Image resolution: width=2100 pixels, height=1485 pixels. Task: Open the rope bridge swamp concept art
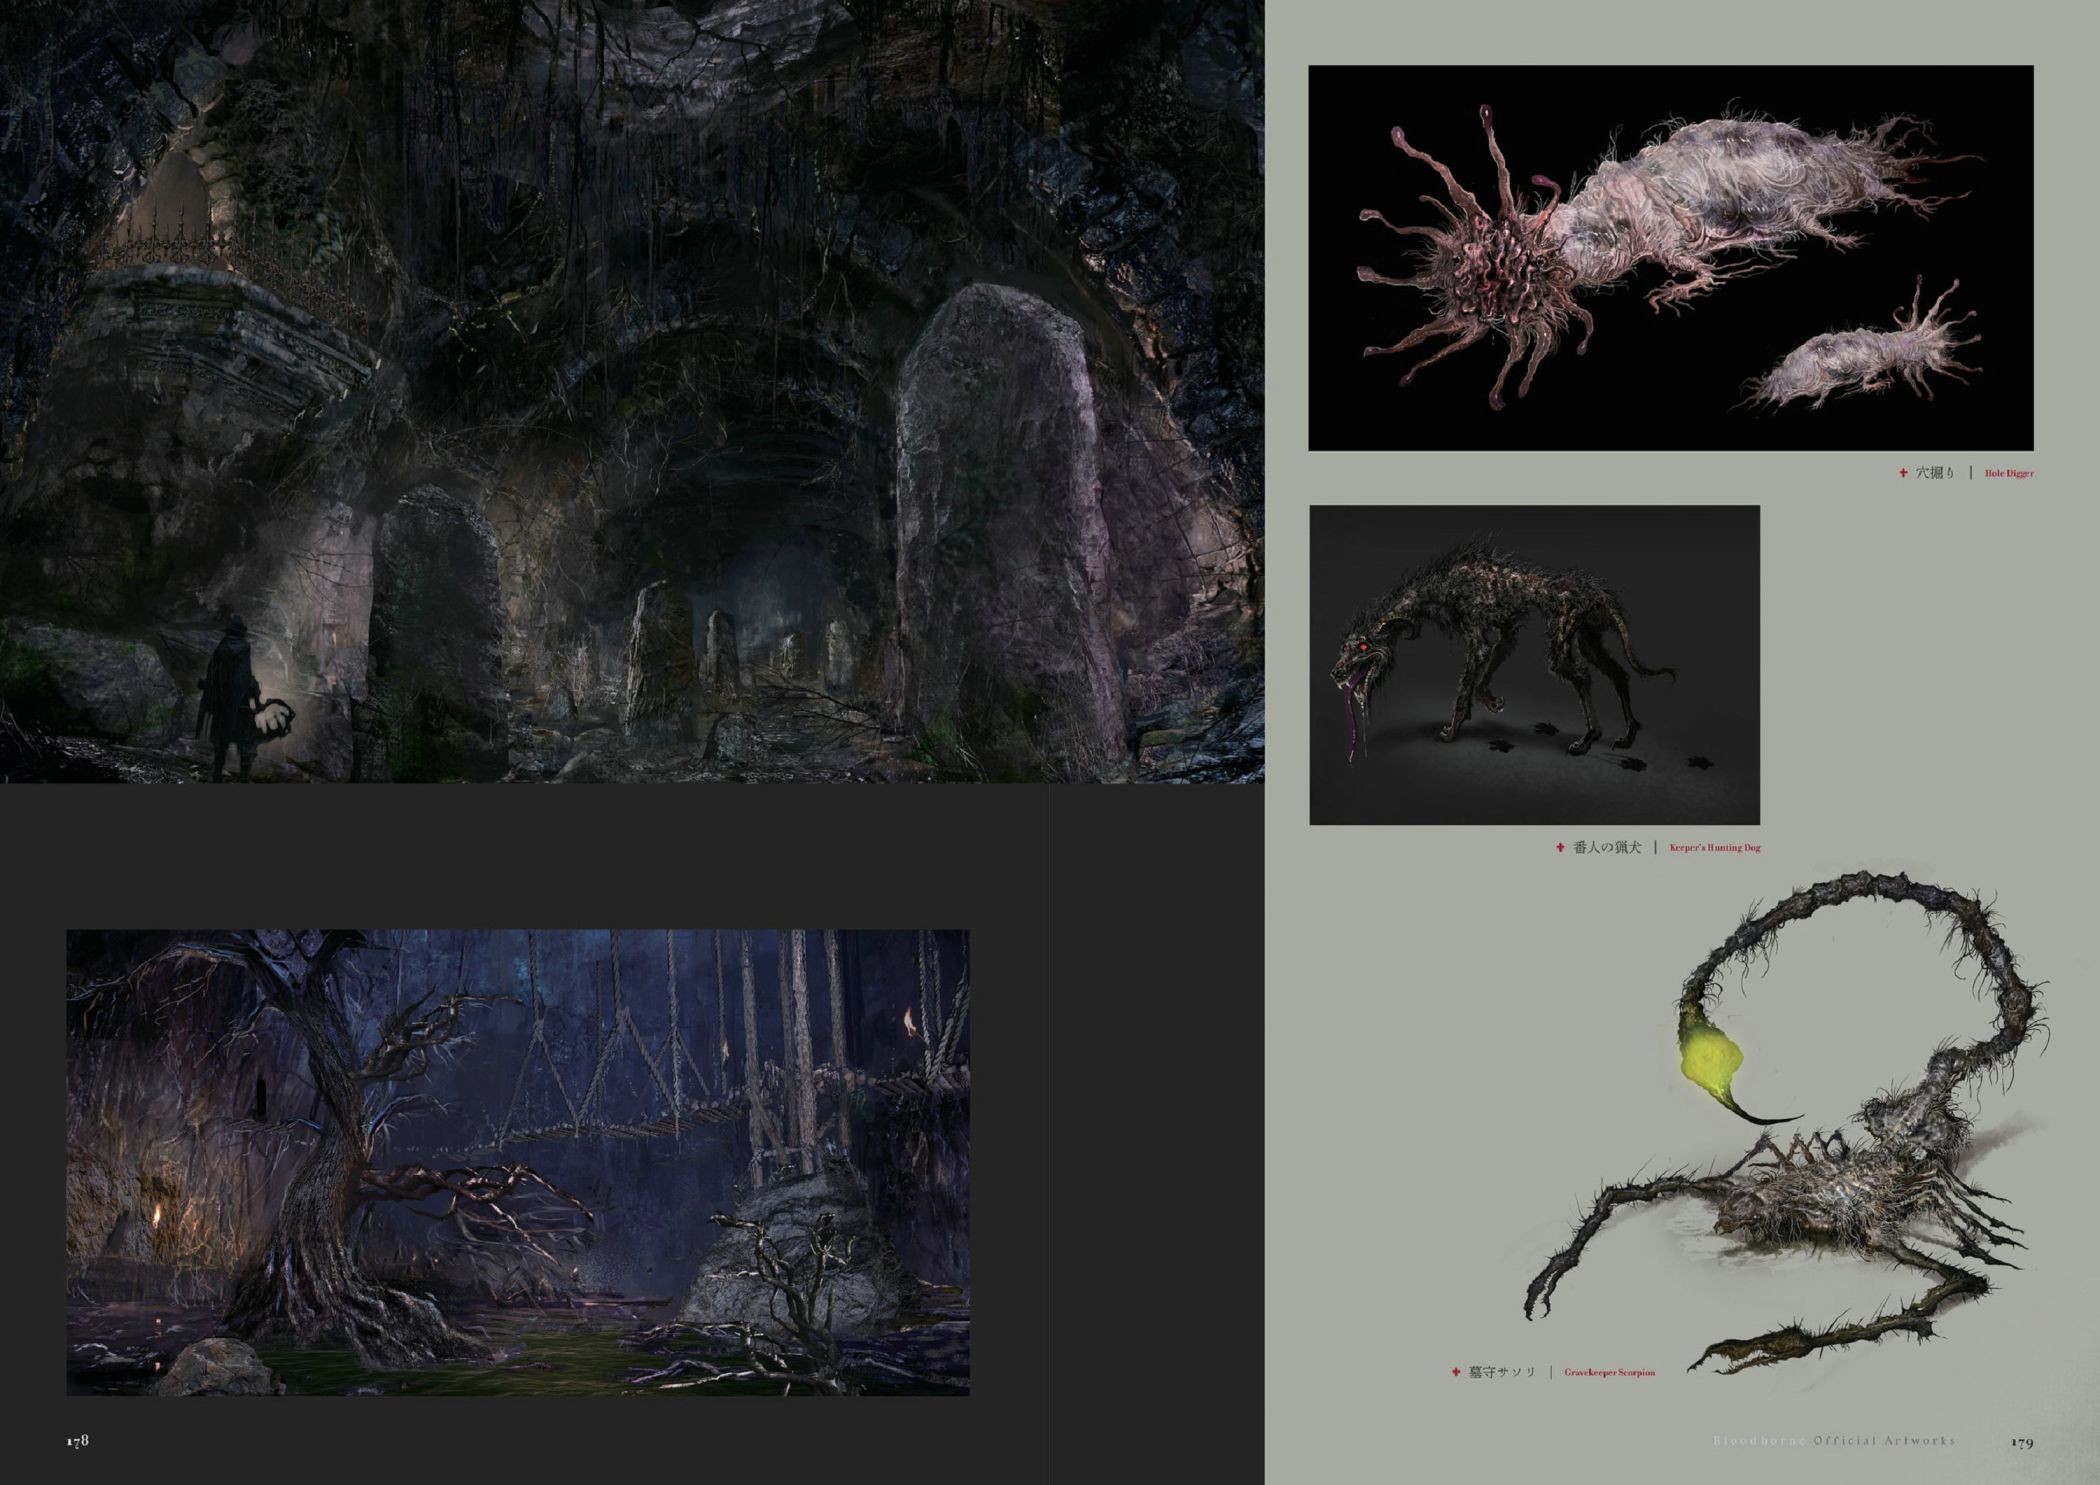517,1162
